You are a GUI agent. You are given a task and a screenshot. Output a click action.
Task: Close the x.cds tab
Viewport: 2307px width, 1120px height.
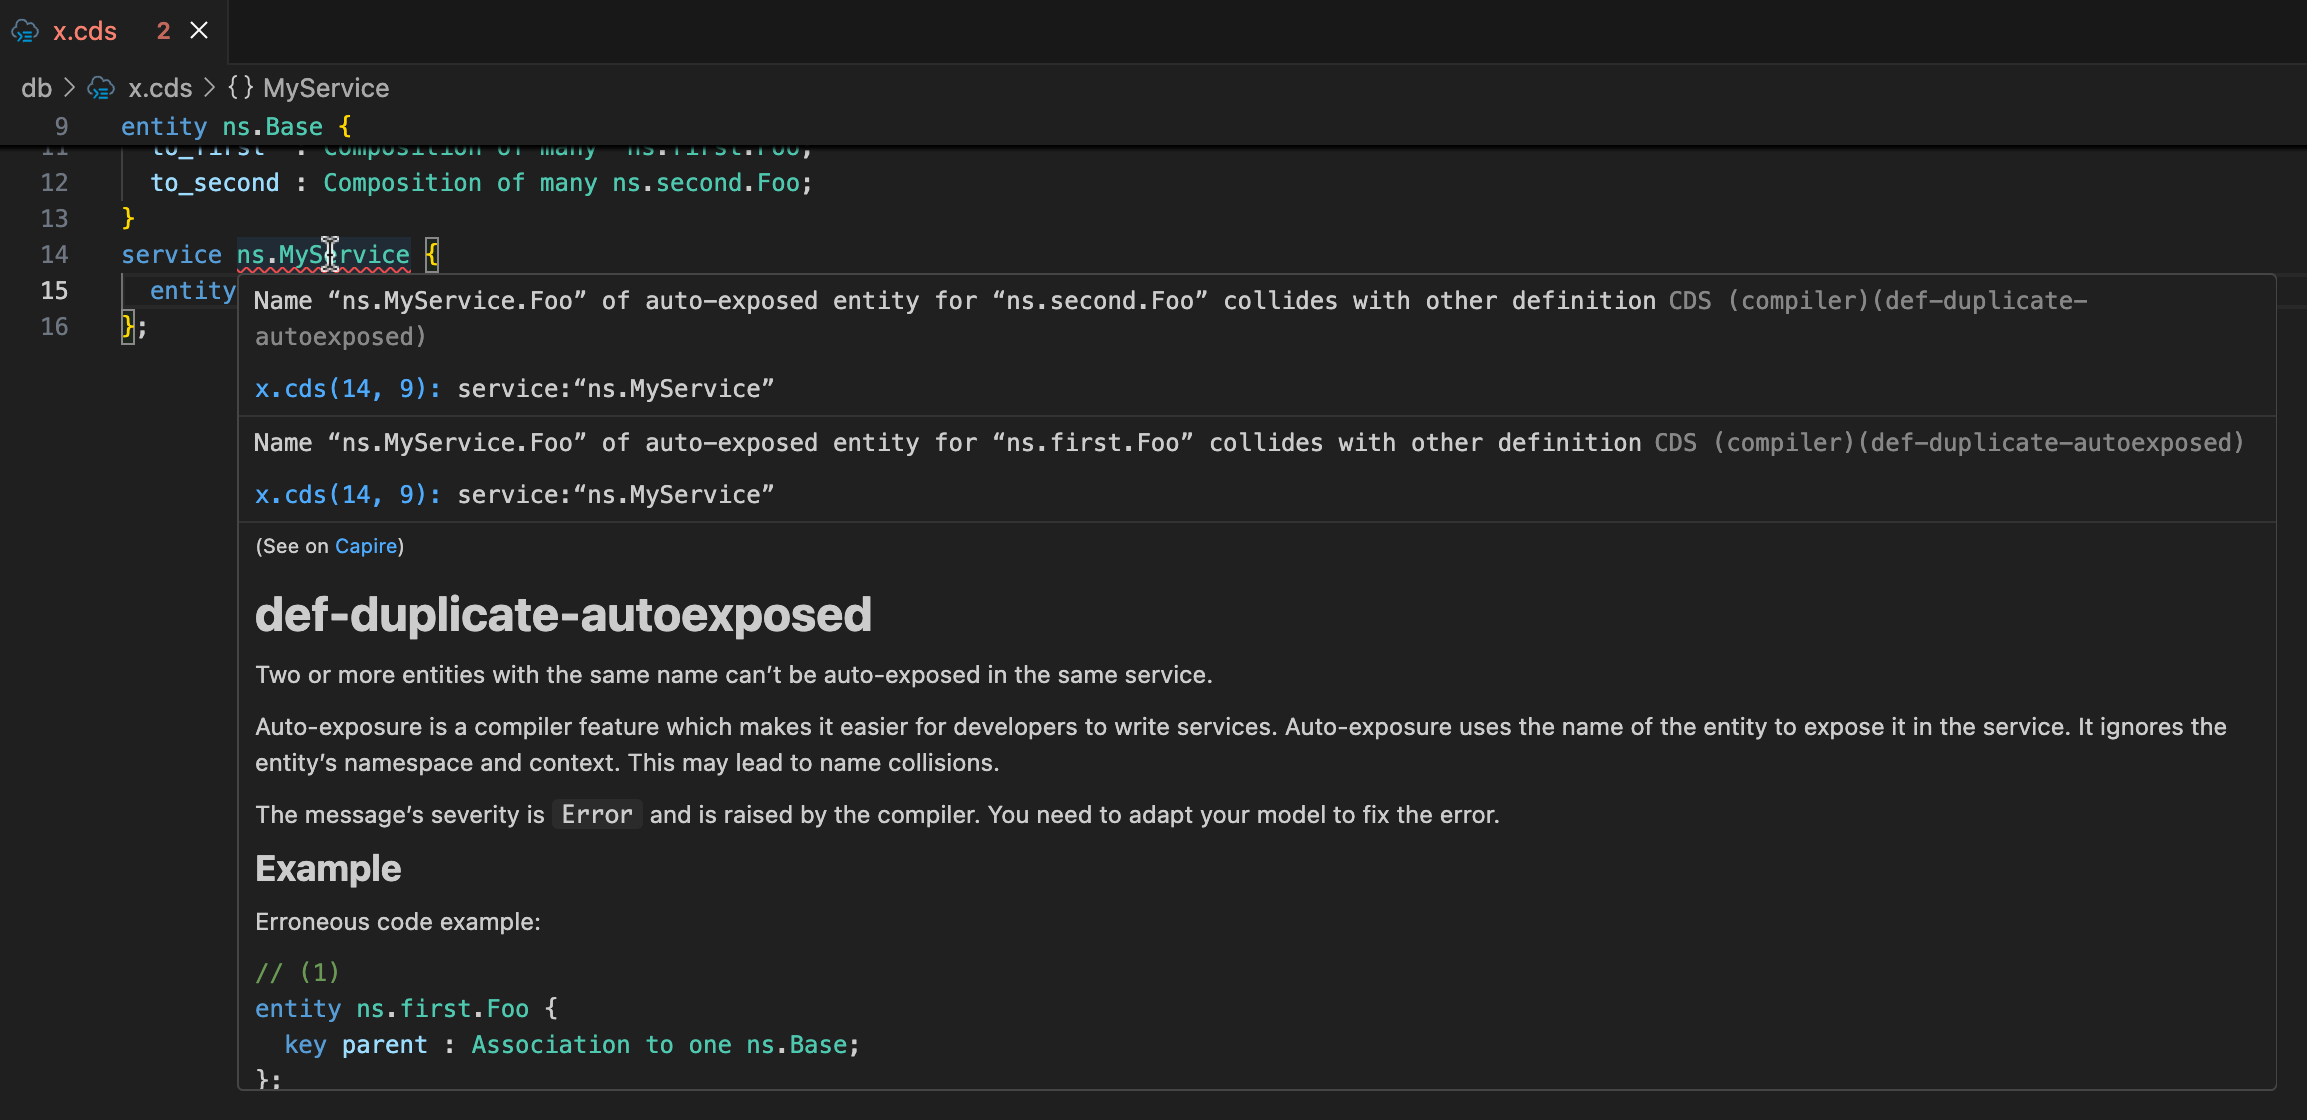click(x=199, y=31)
